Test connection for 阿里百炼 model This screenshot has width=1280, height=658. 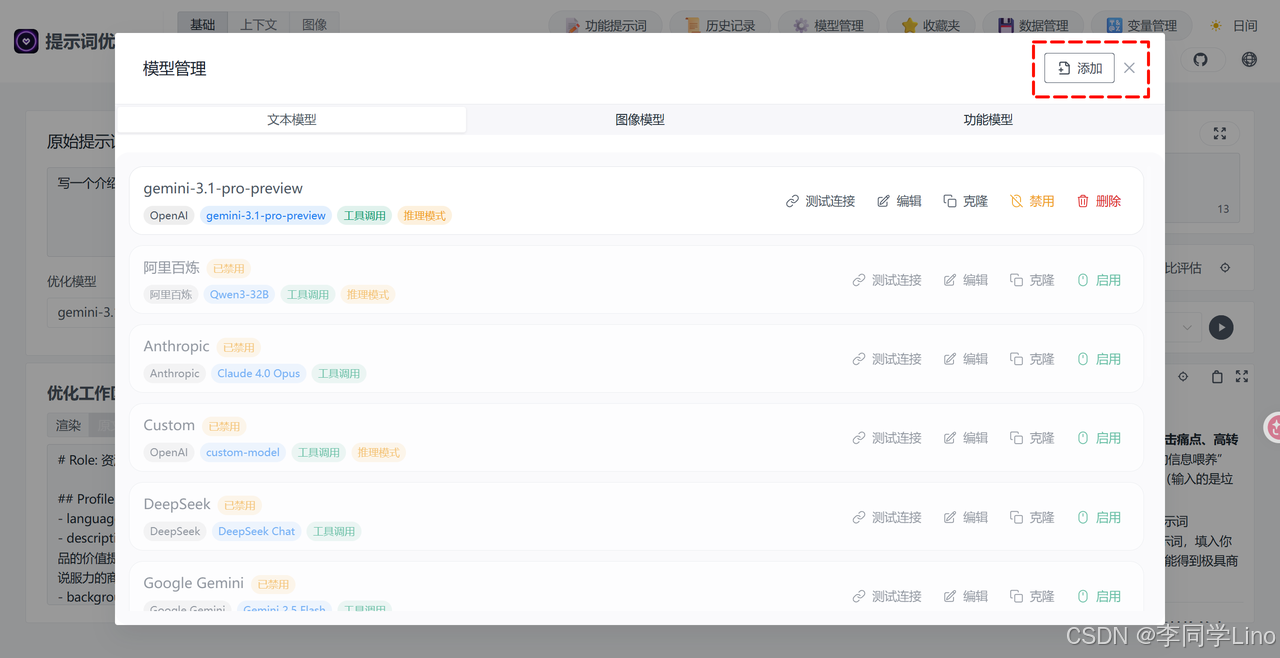pos(886,280)
